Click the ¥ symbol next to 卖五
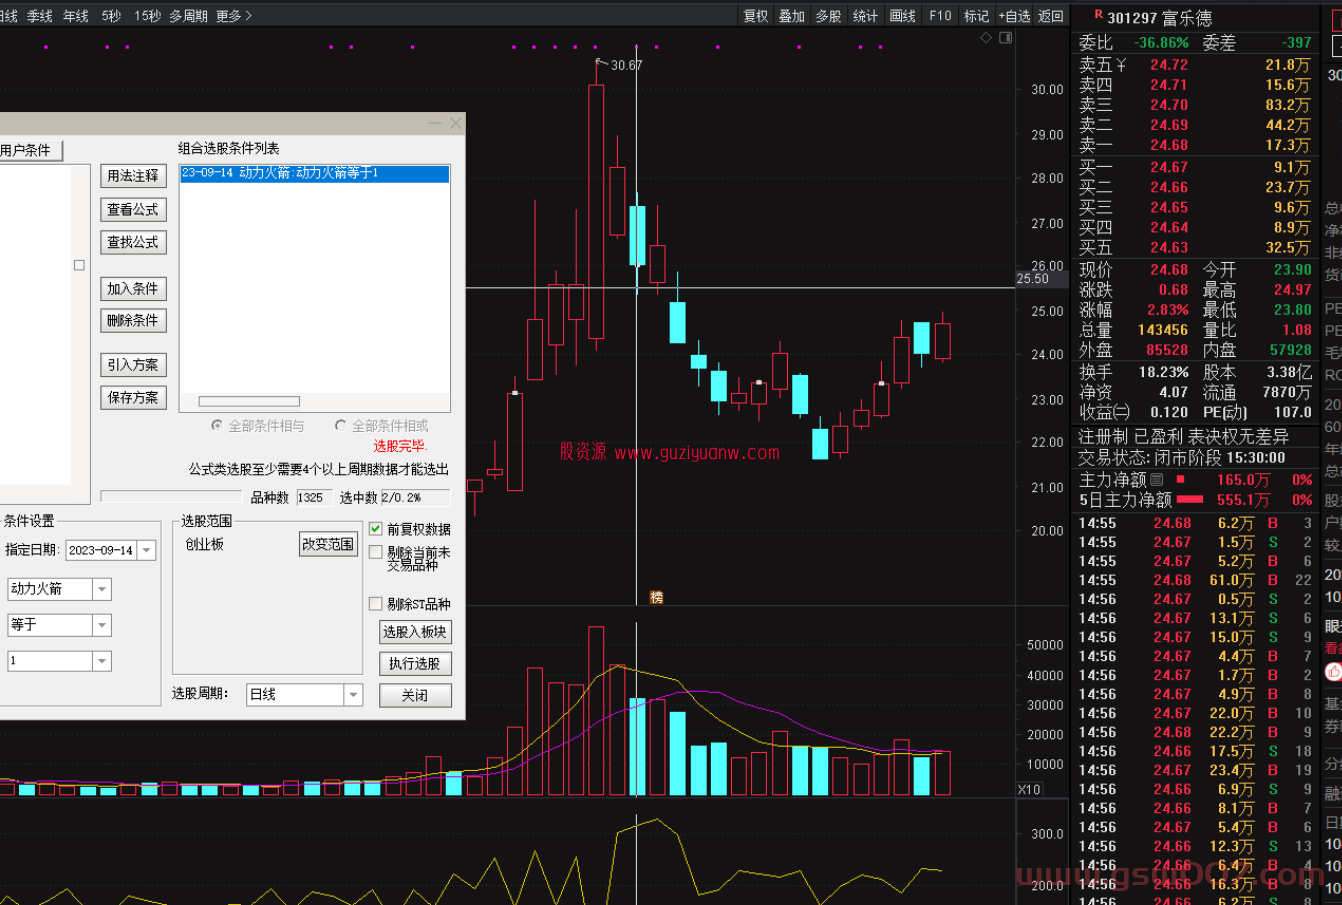This screenshot has height=905, width=1342. pos(1121,65)
